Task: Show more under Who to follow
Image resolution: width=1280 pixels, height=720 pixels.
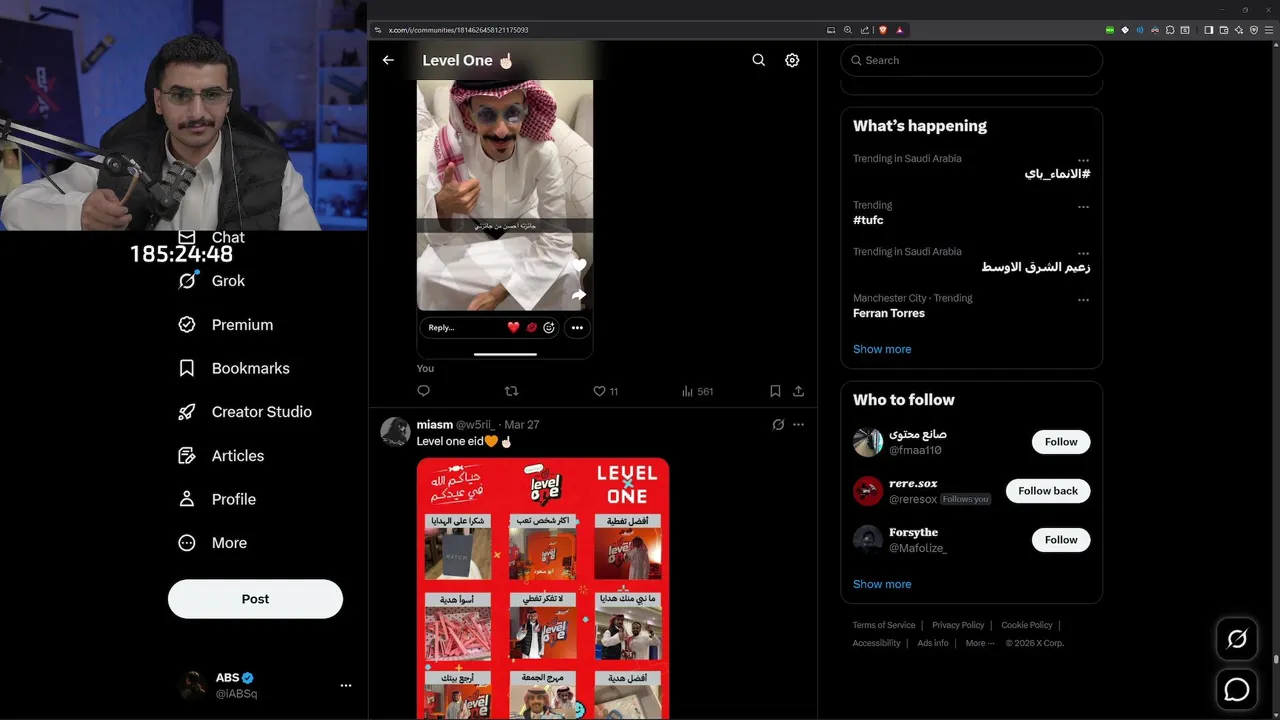Action: pyautogui.click(x=882, y=584)
